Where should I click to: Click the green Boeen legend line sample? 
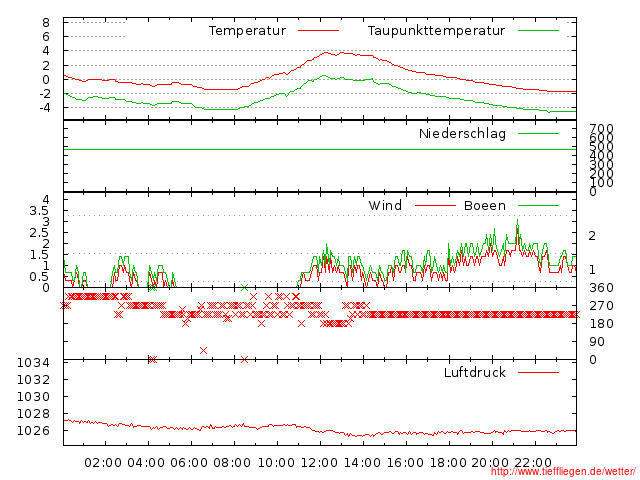(x=538, y=205)
